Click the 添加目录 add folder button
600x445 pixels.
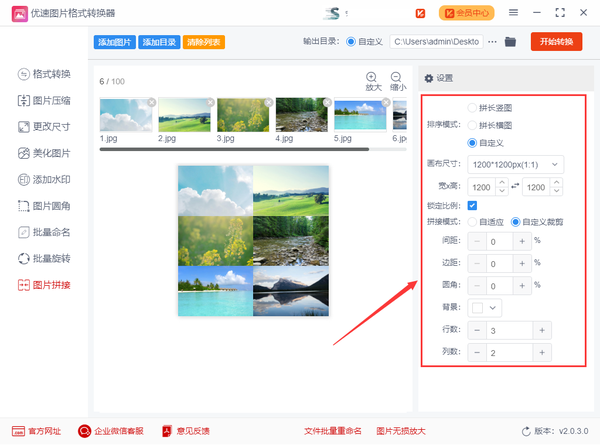click(159, 42)
